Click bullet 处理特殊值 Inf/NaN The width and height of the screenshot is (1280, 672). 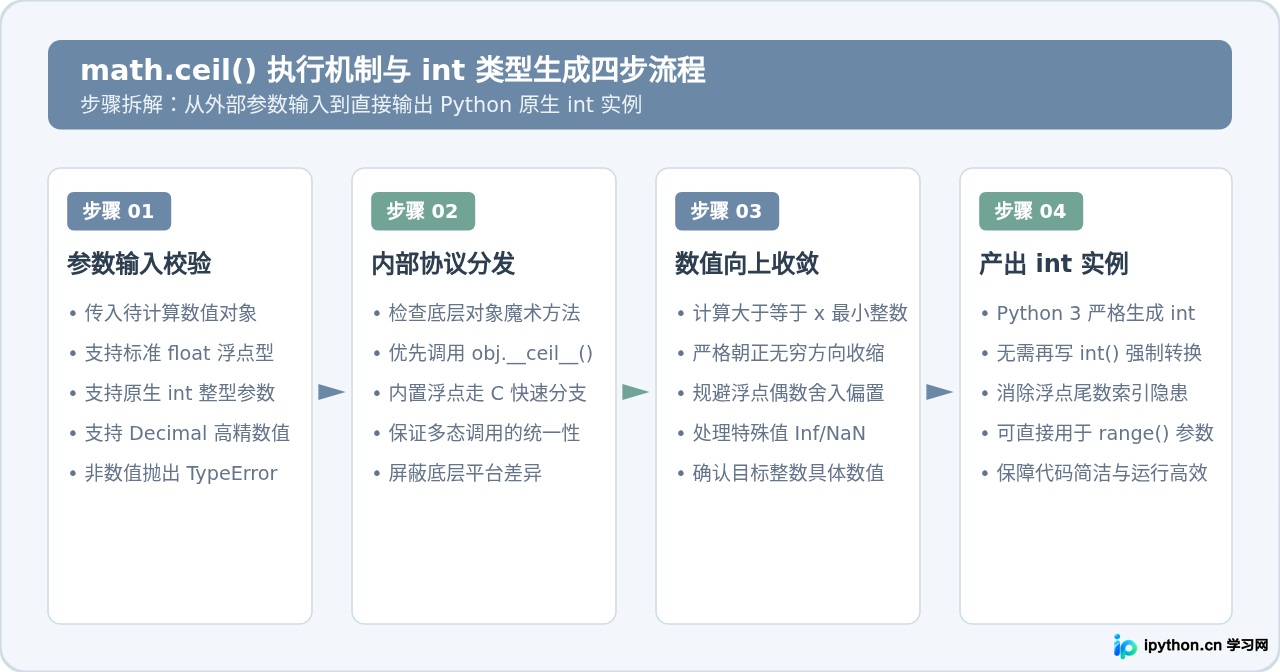click(770, 433)
